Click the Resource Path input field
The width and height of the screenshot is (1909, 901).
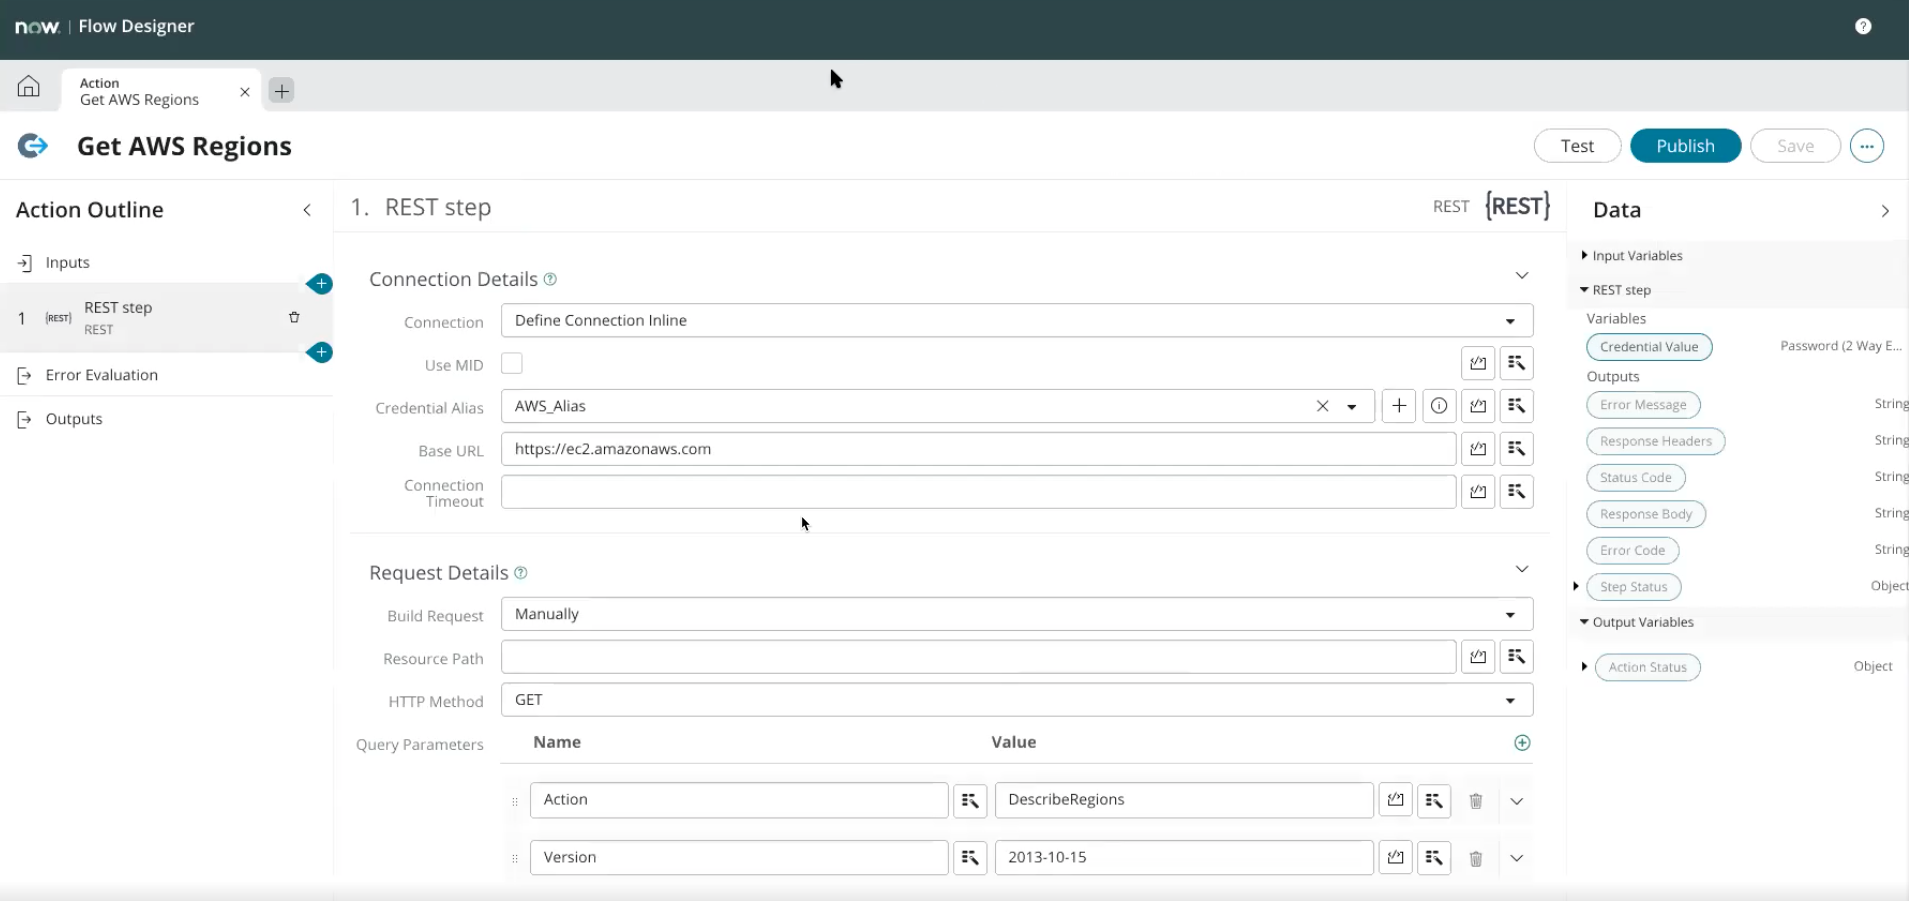[x=978, y=657]
